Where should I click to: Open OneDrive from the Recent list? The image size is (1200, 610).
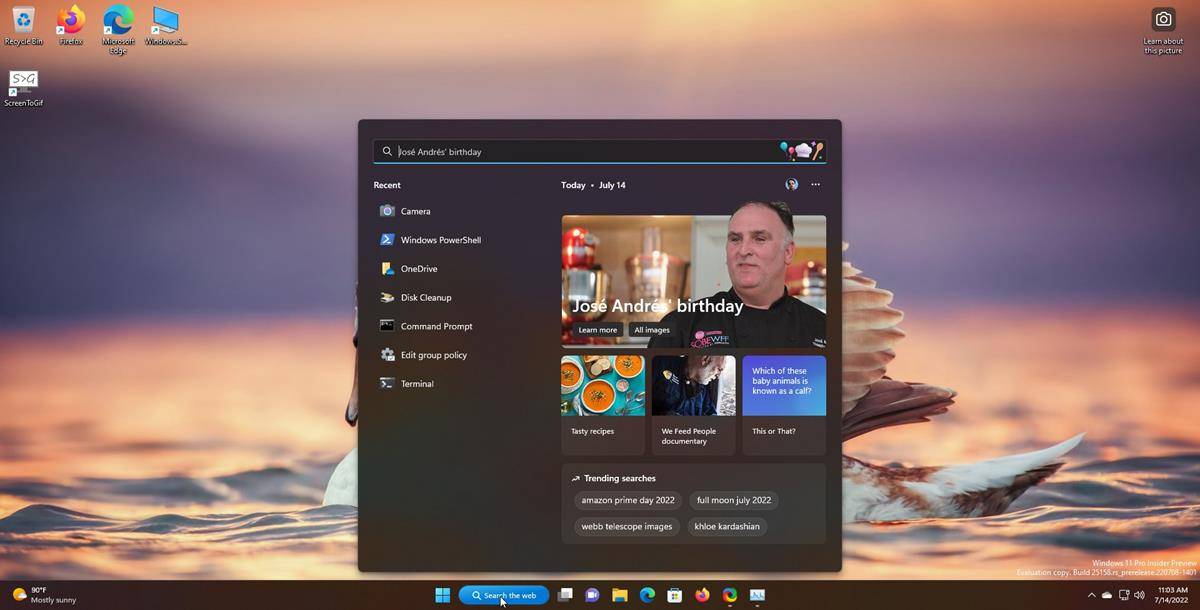tap(419, 268)
